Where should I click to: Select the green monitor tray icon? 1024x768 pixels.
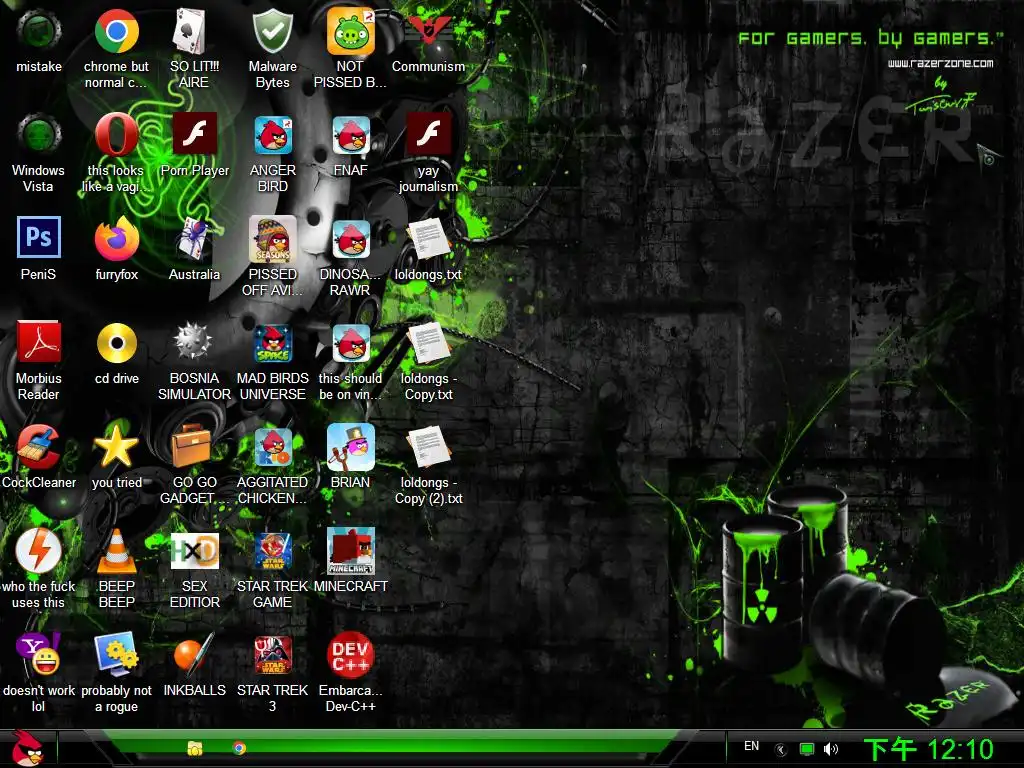(807, 749)
